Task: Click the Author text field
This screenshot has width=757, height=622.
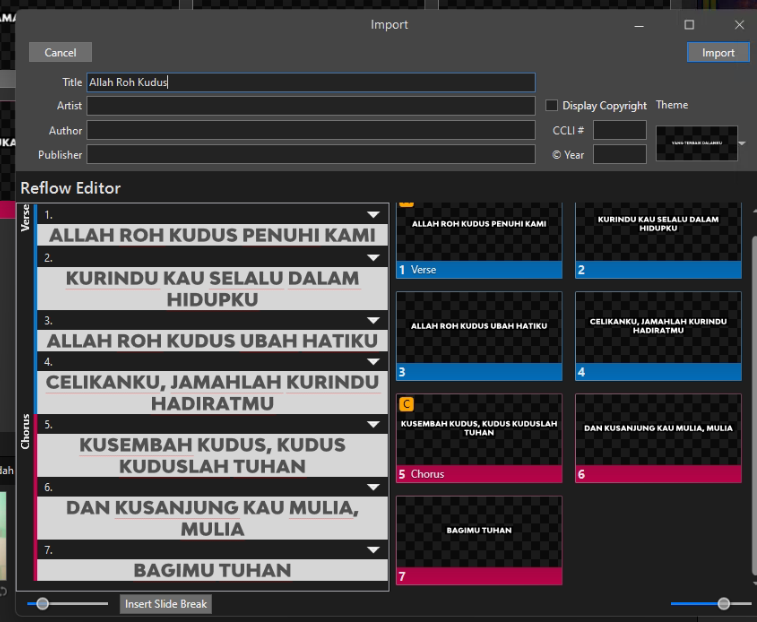Action: 310,130
